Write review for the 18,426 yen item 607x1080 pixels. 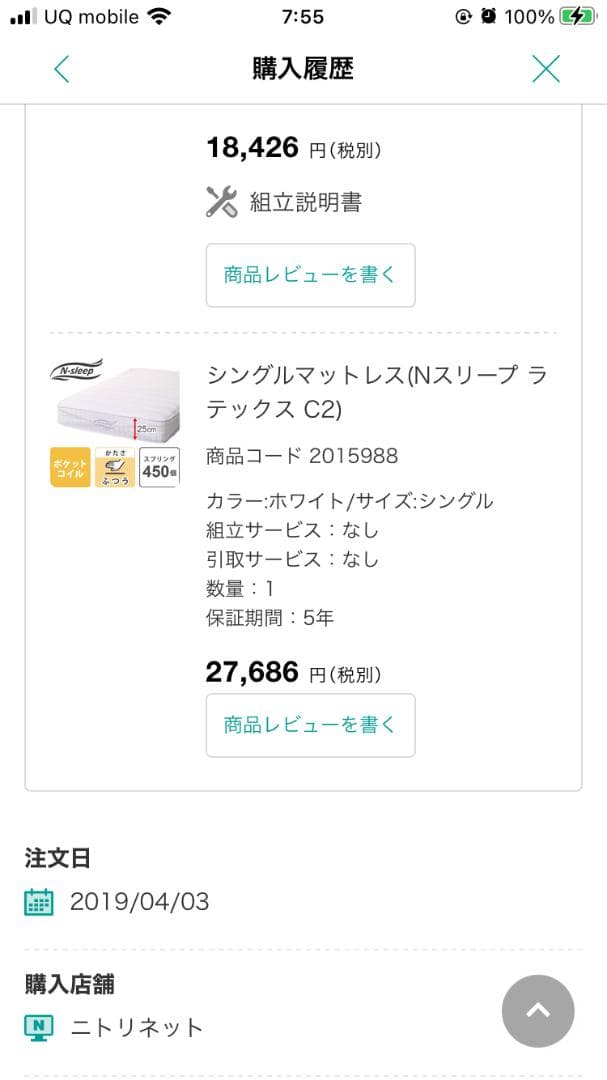310,275
